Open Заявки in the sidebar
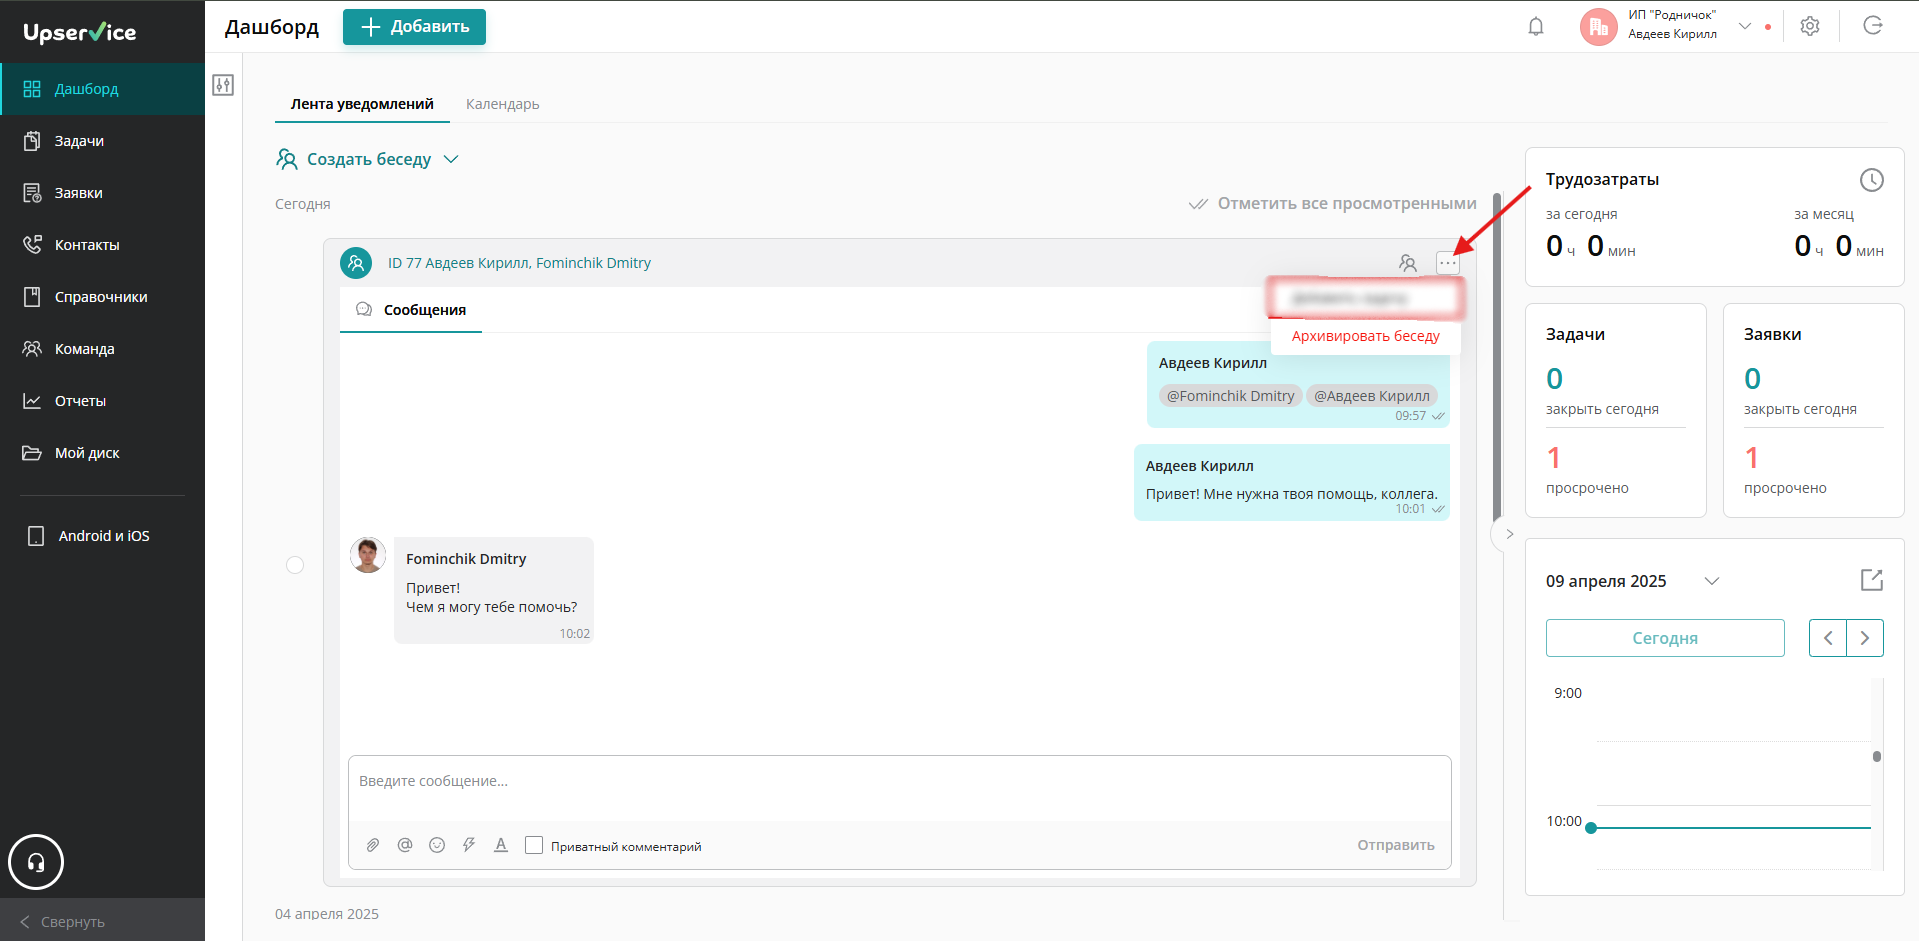1919x941 pixels. click(x=102, y=193)
